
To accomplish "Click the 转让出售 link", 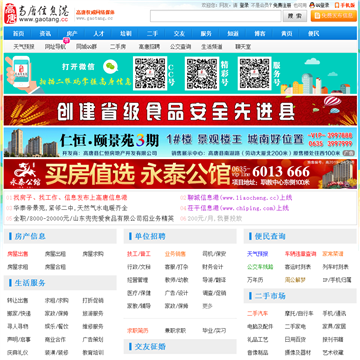I will click(x=17, y=300).
